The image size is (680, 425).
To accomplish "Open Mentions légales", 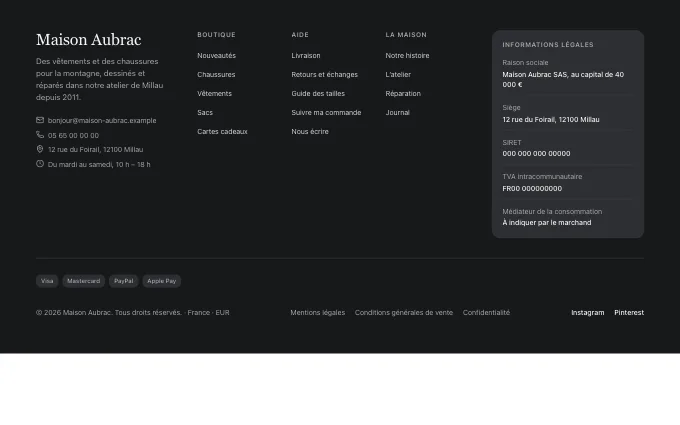I will (317, 313).
